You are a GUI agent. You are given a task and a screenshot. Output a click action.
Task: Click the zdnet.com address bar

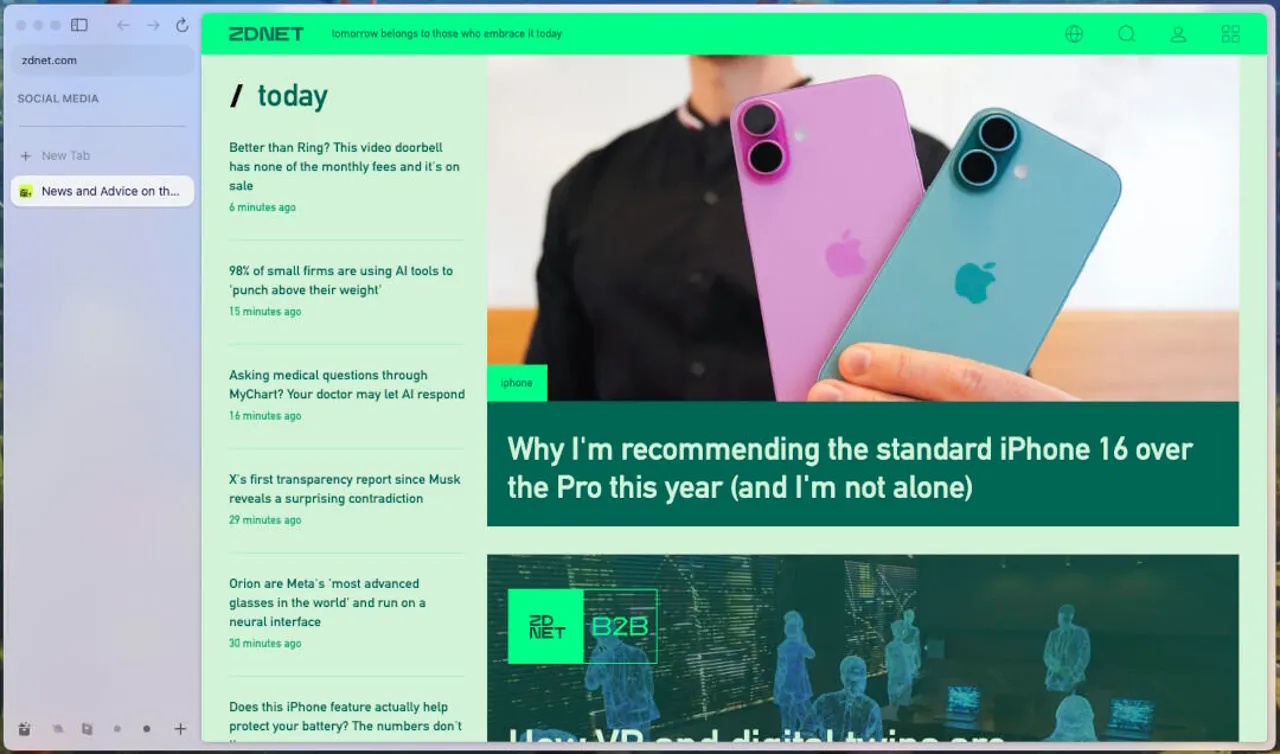[x=102, y=60]
